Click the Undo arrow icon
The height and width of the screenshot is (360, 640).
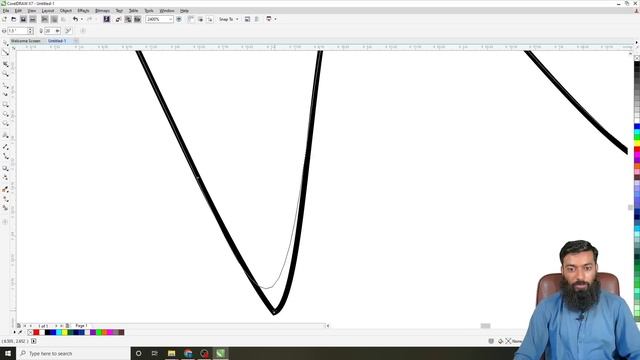coord(75,19)
